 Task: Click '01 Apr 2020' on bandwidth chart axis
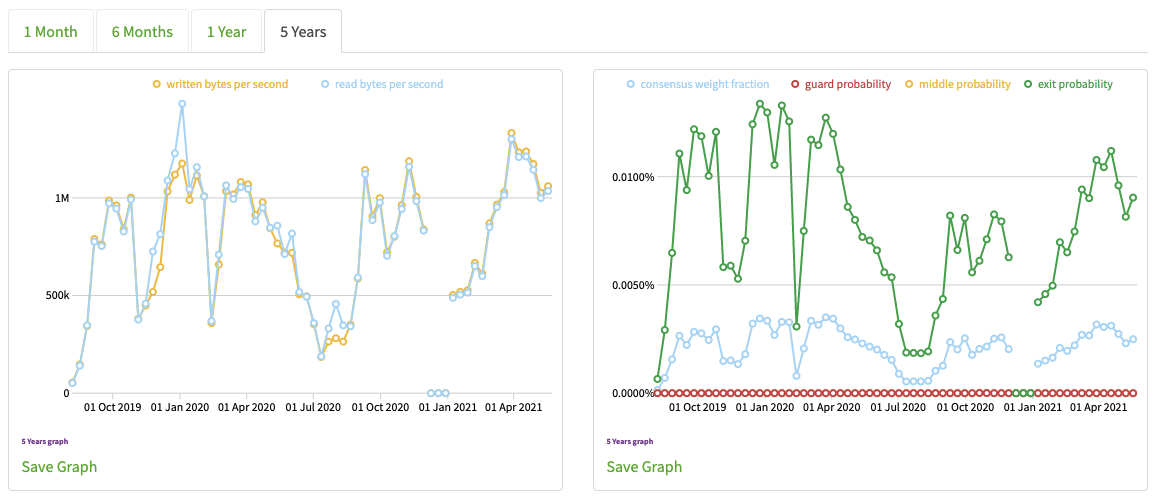pos(246,407)
